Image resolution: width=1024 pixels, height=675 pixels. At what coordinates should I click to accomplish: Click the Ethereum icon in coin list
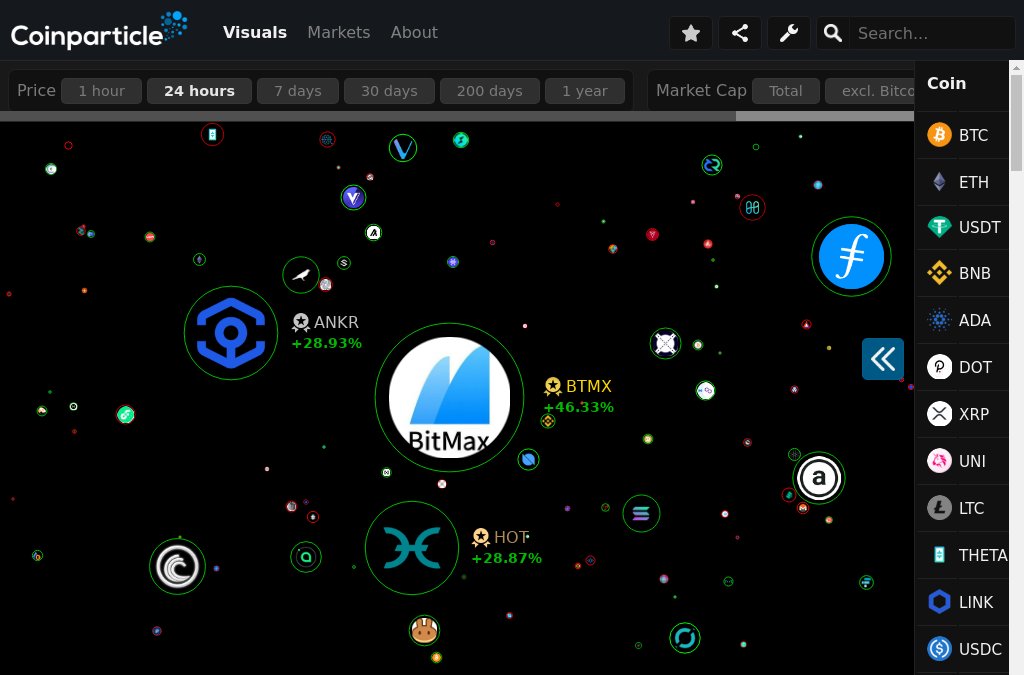(x=939, y=181)
